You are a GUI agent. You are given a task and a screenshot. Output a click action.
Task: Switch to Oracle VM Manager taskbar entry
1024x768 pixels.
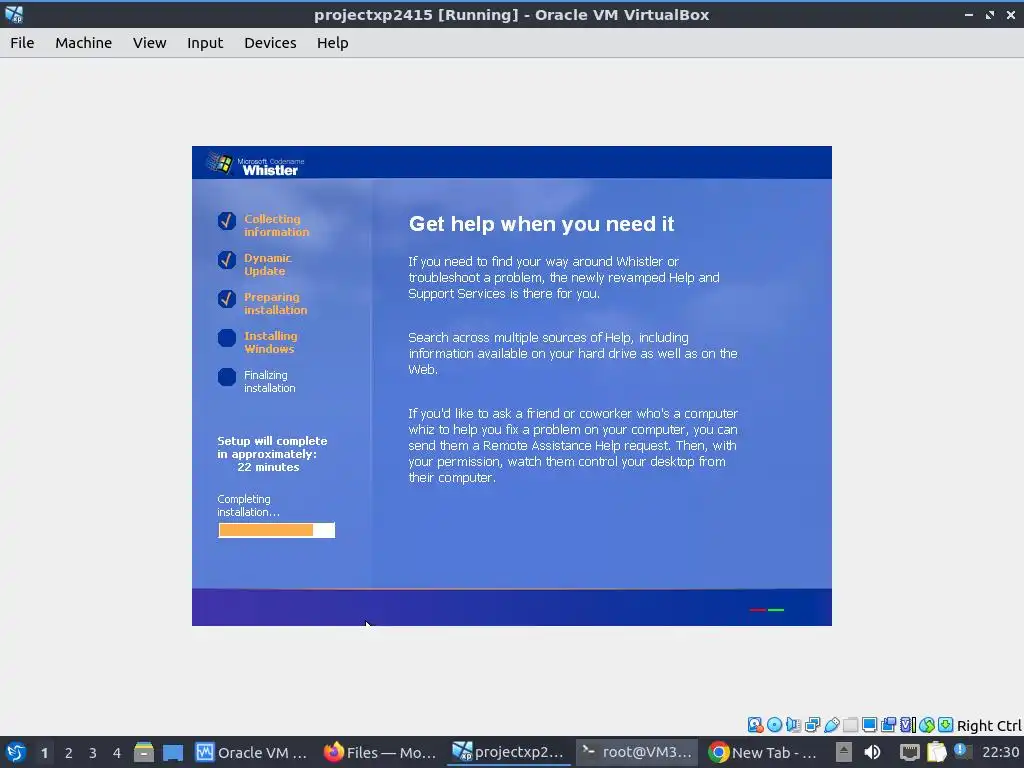click(x=251, y=752)
